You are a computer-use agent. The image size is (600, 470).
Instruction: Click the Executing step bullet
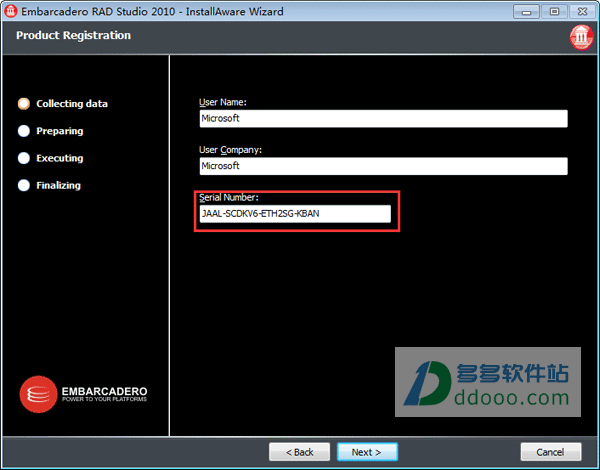pyautogui.click(x=24, y=158)
